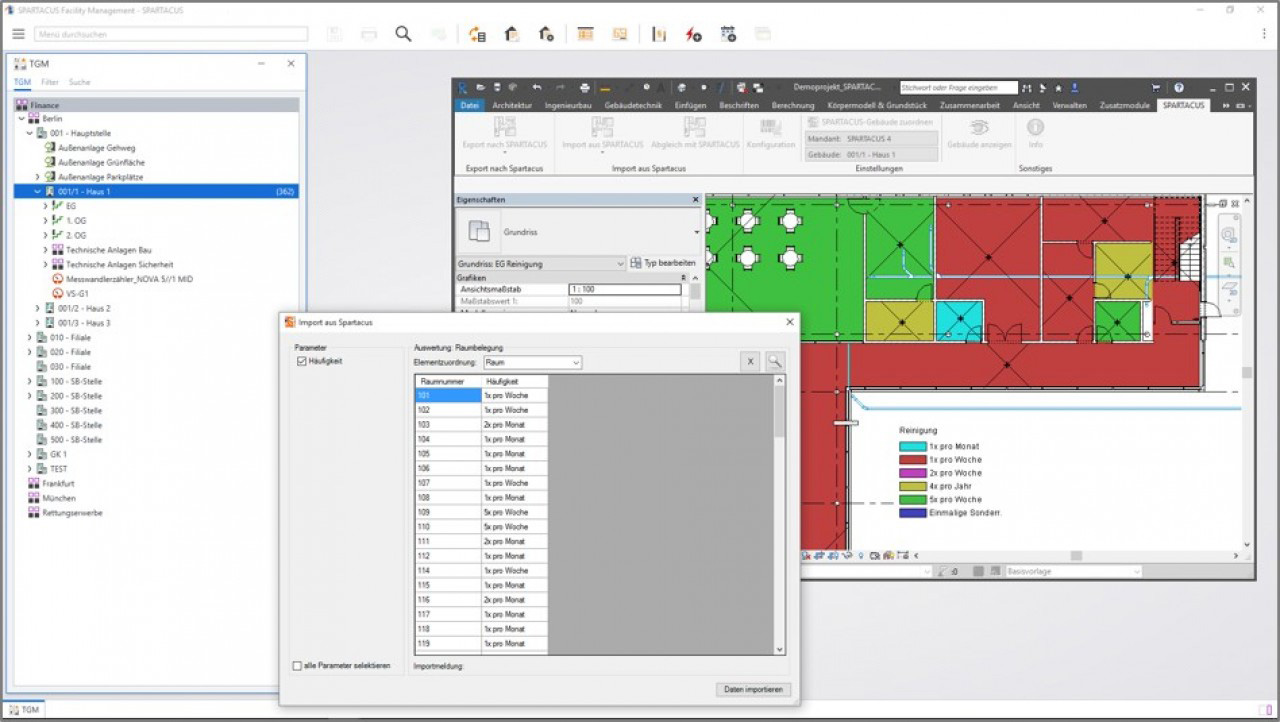The image size is (1280, 722).
Task: Click the undo arrow in Revit quick access bar
Action: click(537, 88)
